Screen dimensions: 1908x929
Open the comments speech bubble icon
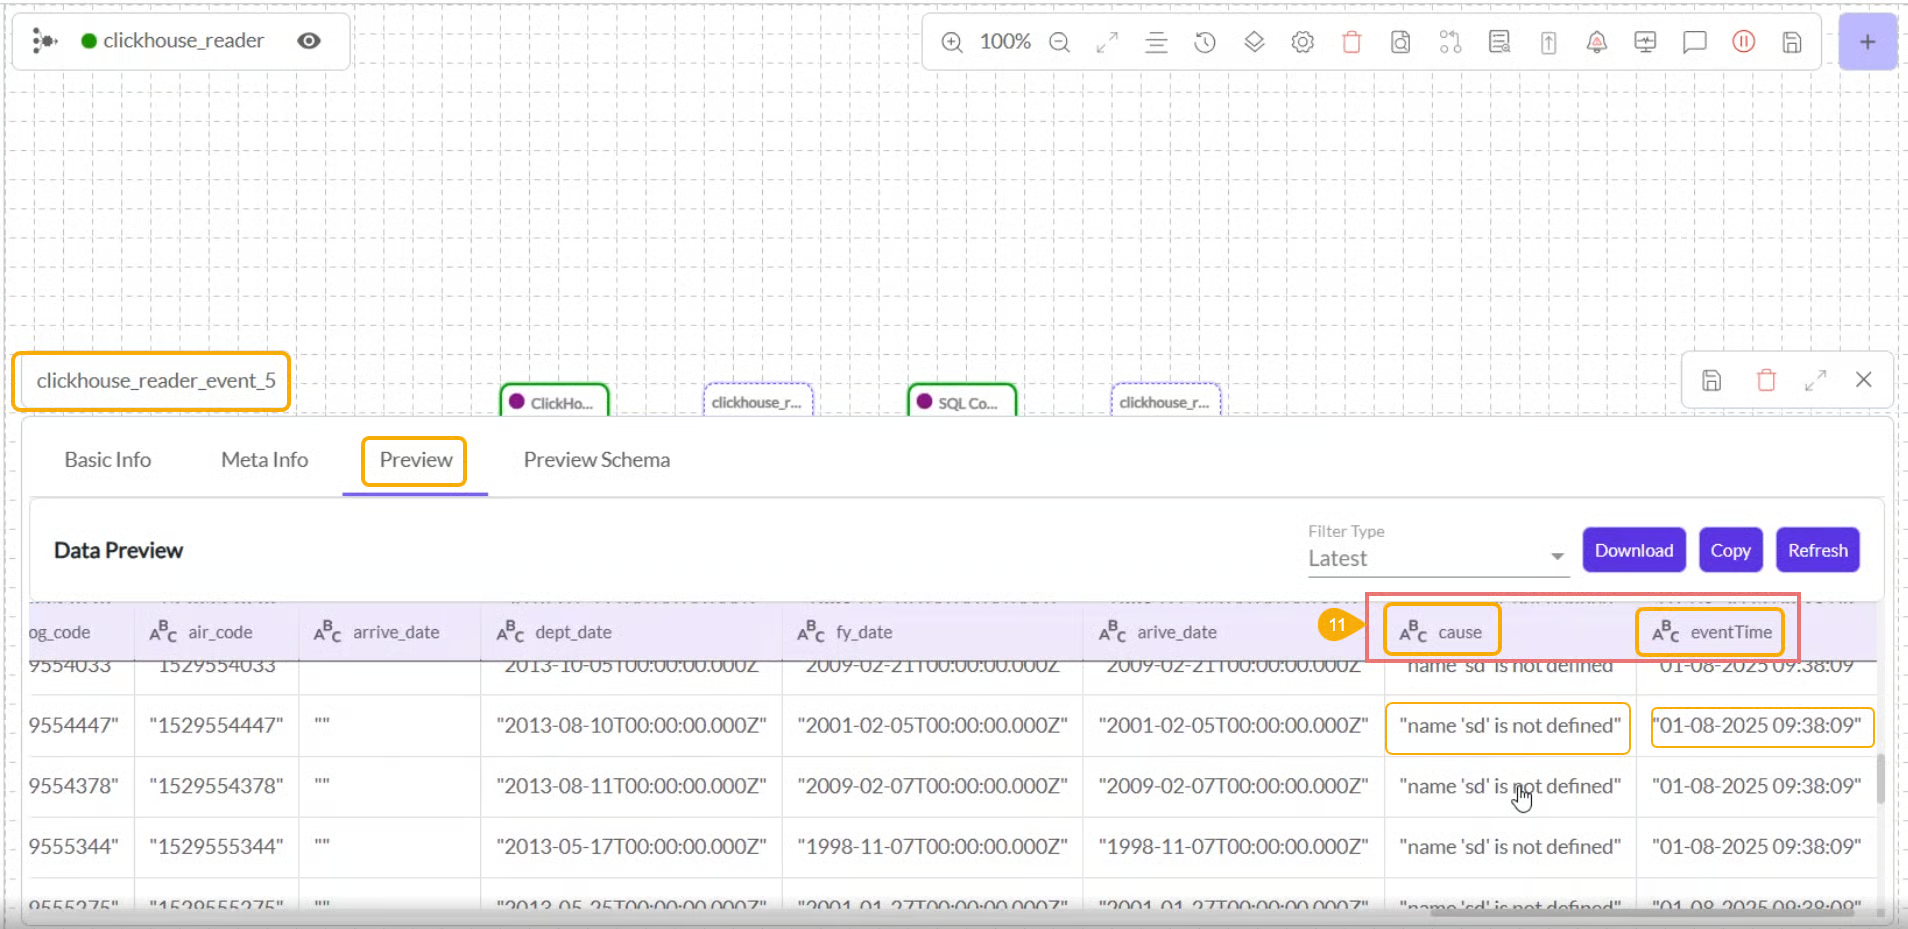point(1694,42)
